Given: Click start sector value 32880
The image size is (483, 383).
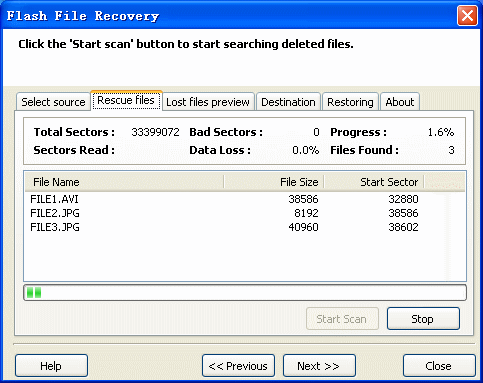Looking at the screenshot, I should coord(403,199).
